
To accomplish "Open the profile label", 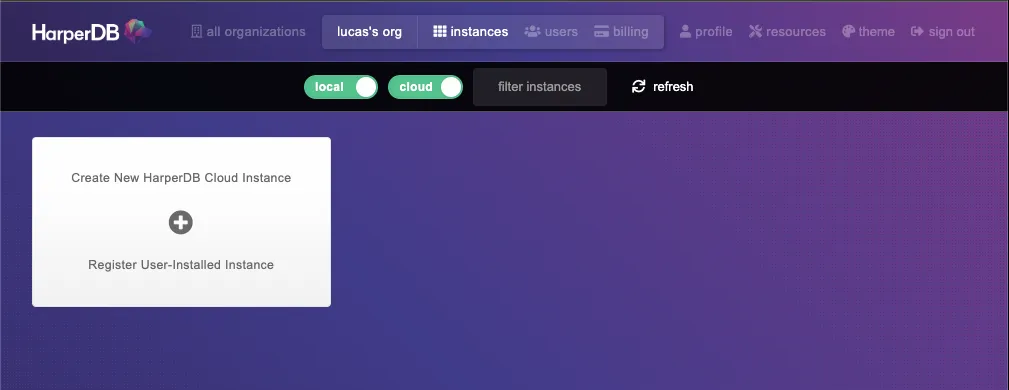I will pyautogui.click(x=714, y=32).
